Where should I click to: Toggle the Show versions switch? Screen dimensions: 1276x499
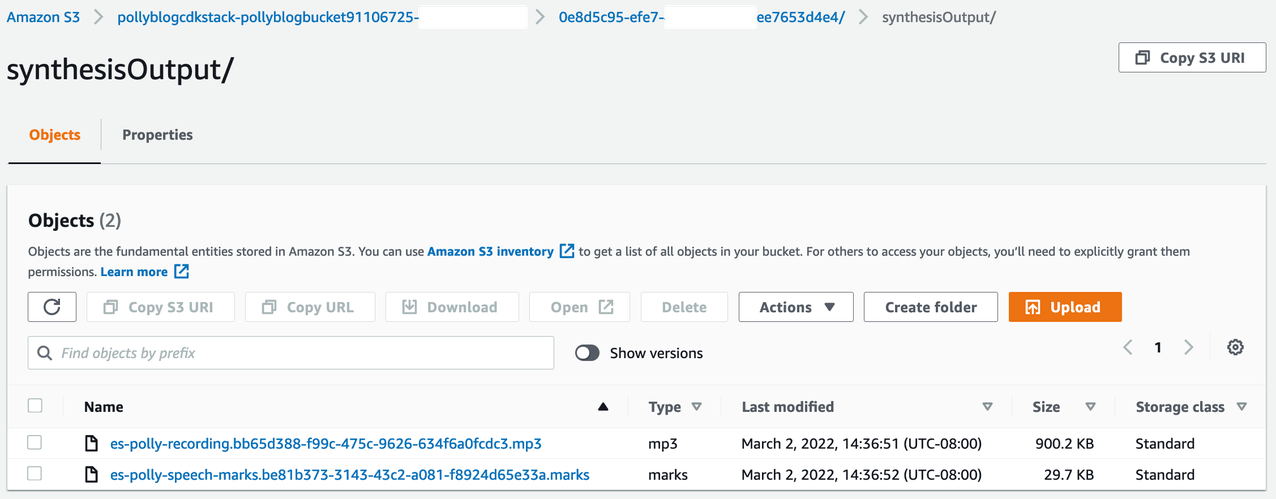tap(587, 353)
